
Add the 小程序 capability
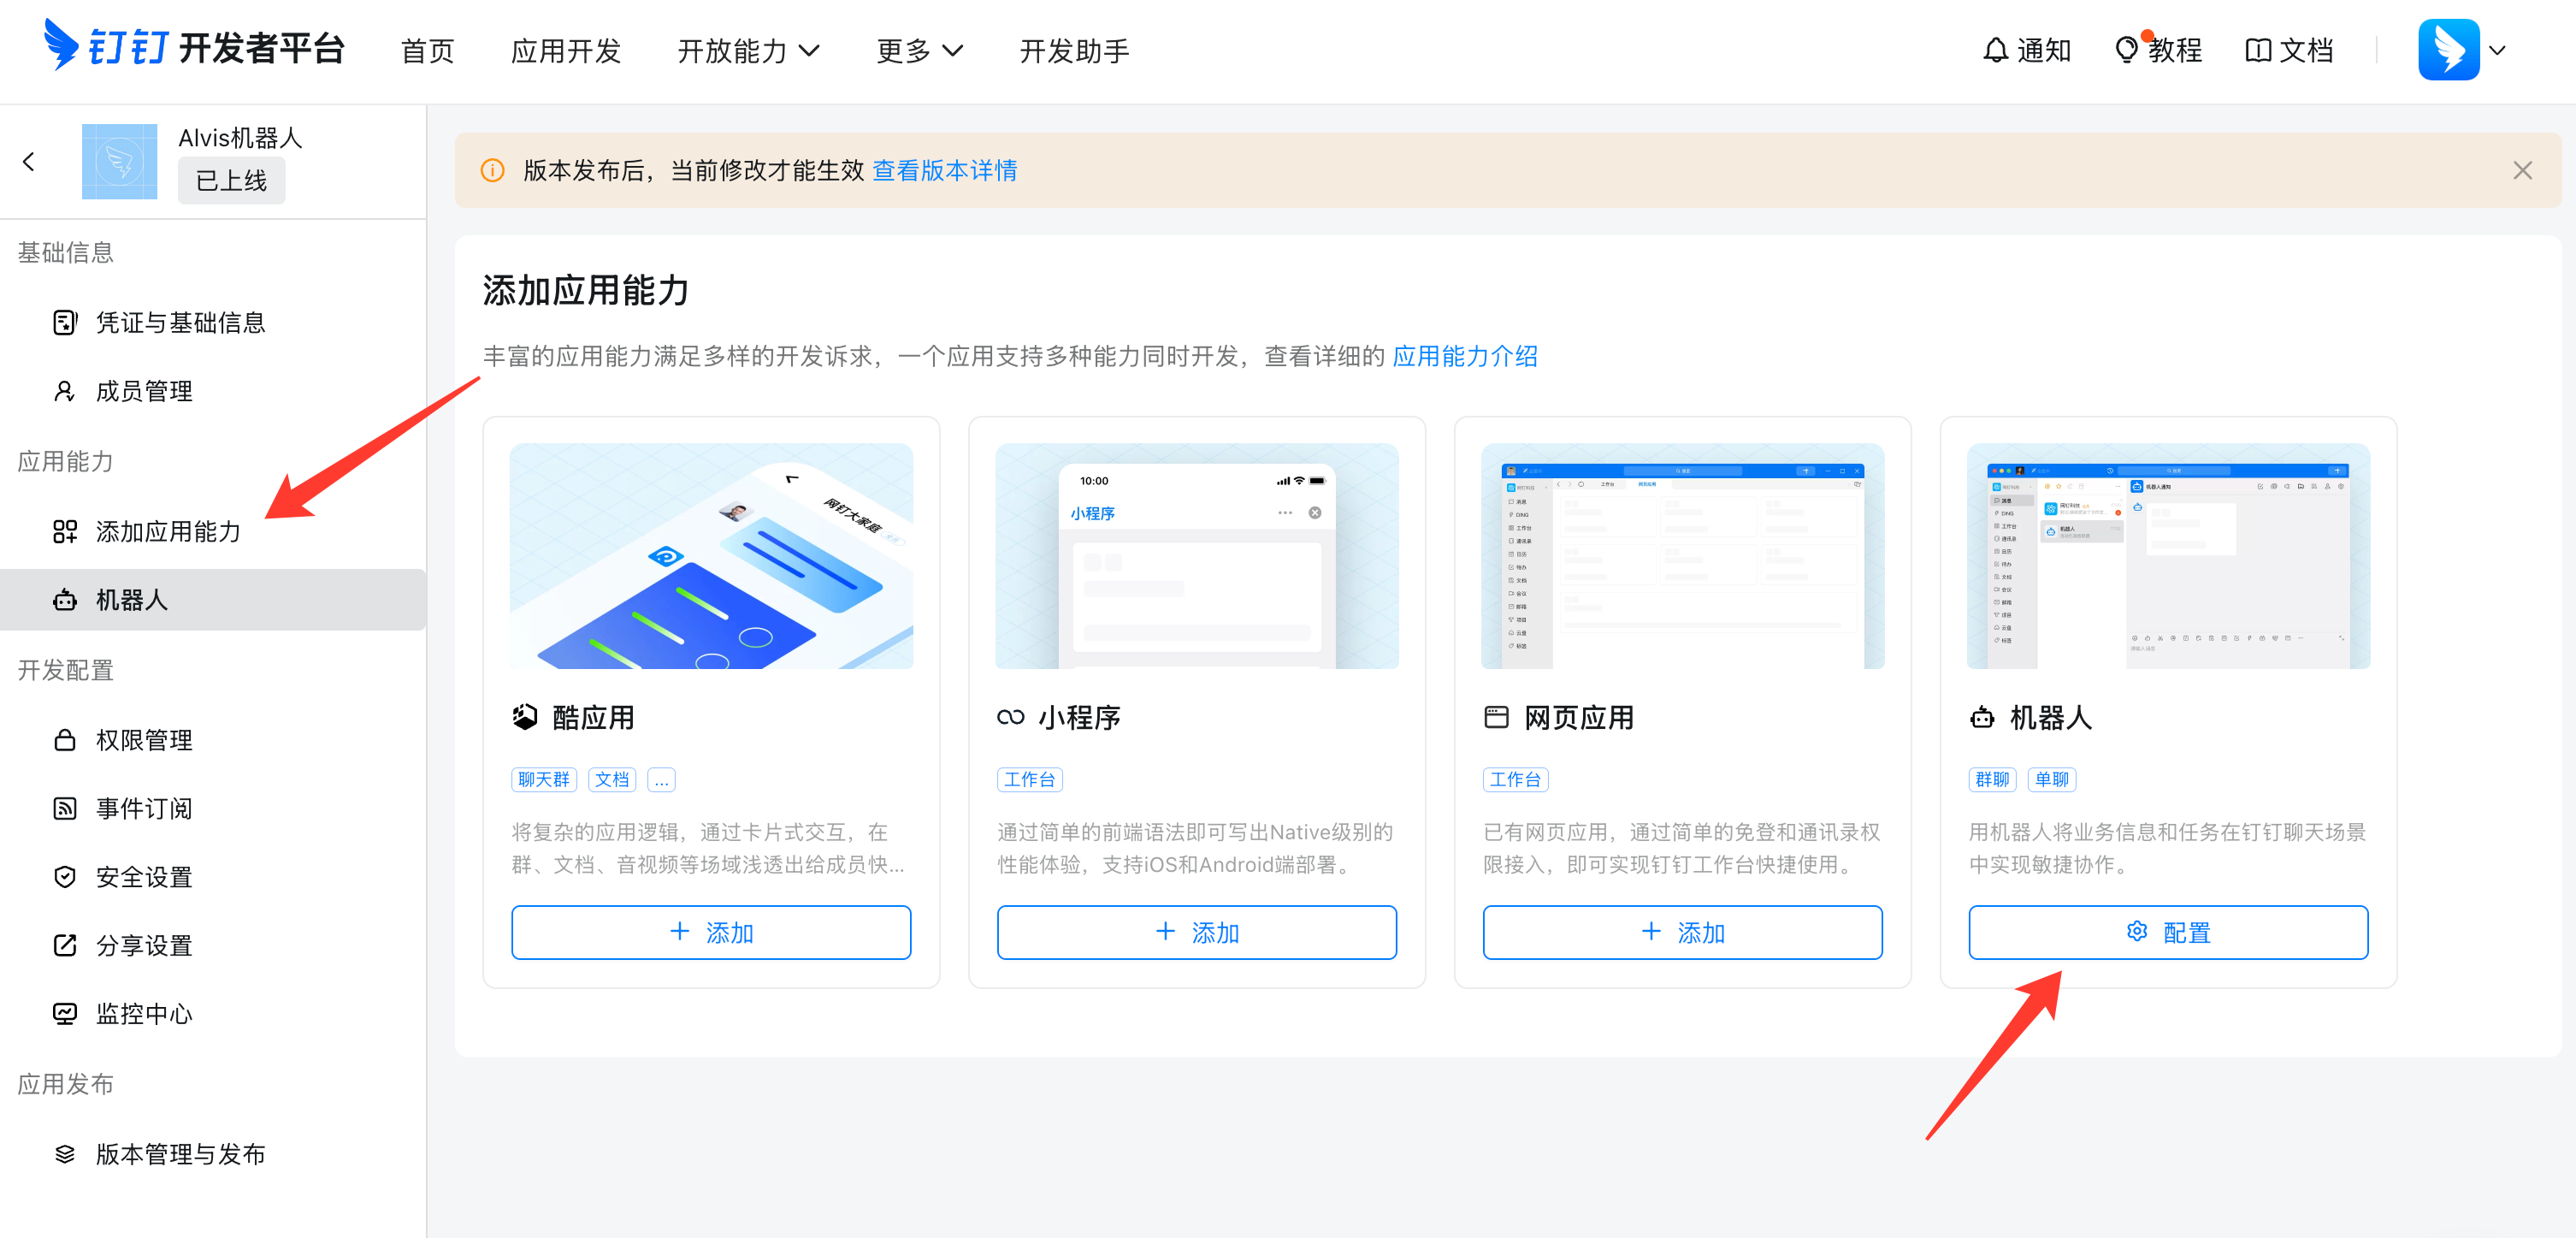[1197, 932]
